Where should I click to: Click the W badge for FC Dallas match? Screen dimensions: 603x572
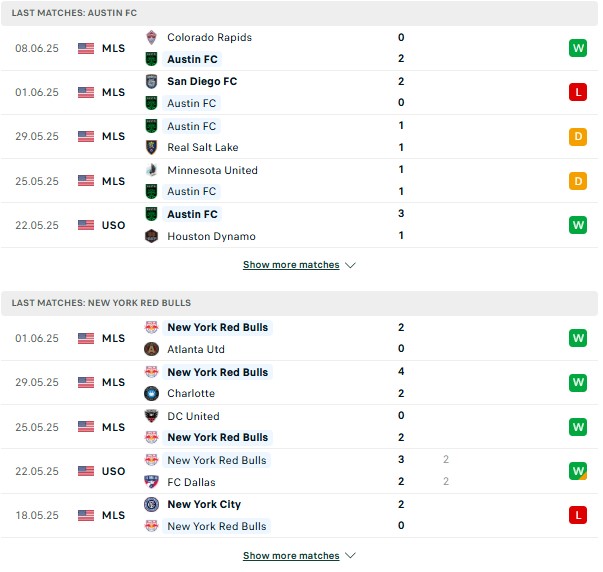pyautogui.click(x=578, y=471)
